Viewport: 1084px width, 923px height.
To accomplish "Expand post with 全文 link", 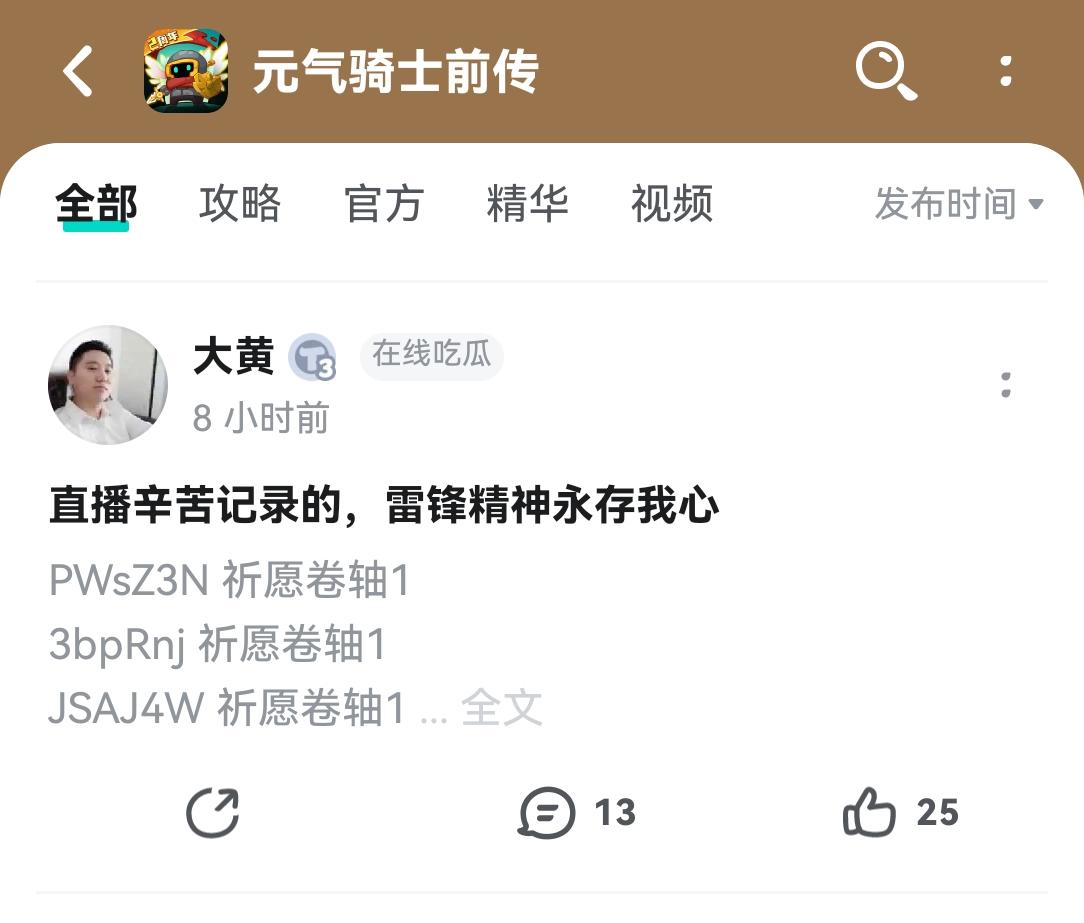I will [501, 707].
